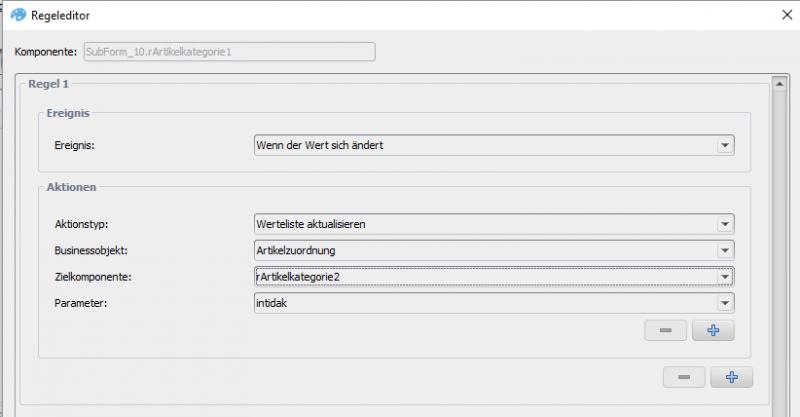The image size is (800, 417).
Task: Click the Regeleditor window title text
Action: click(x=60, y=15)
